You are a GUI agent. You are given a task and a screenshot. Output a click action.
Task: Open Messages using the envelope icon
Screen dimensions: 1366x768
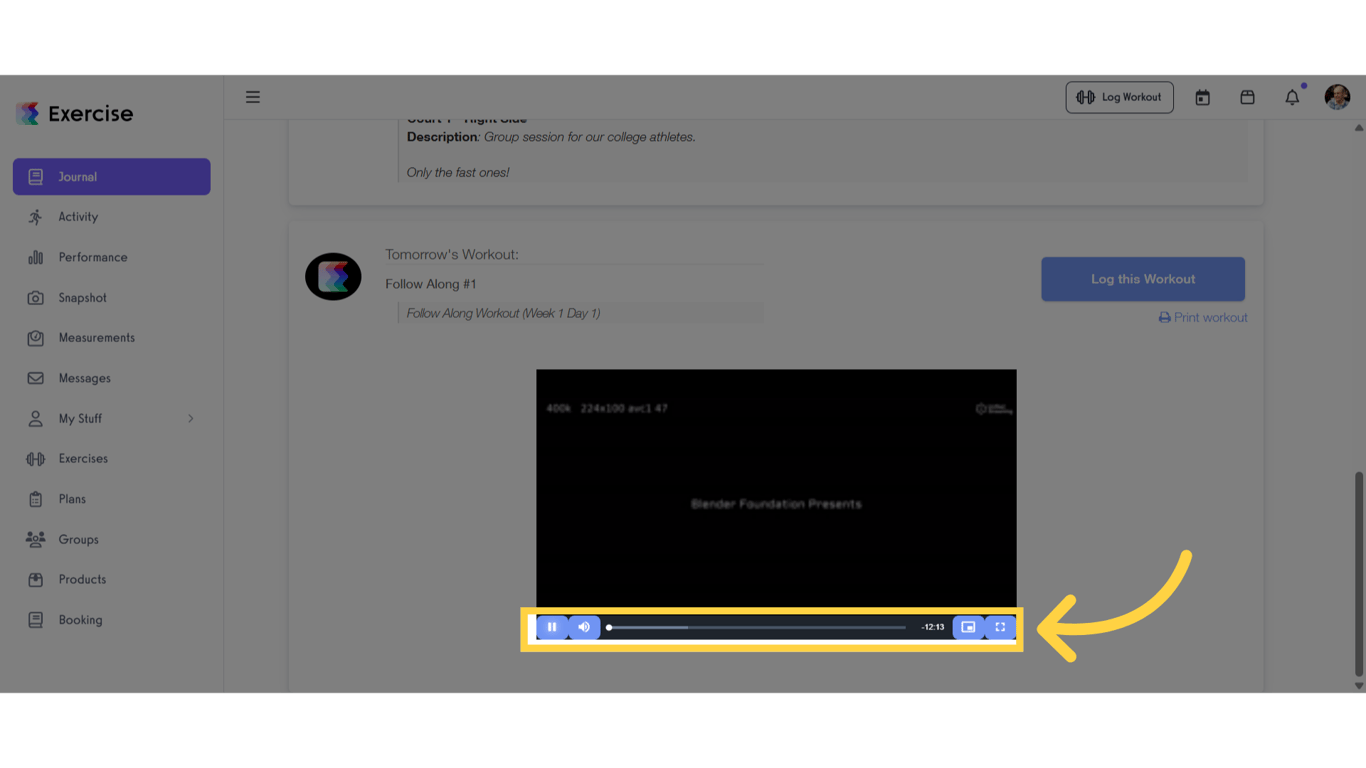pos(35,377)
